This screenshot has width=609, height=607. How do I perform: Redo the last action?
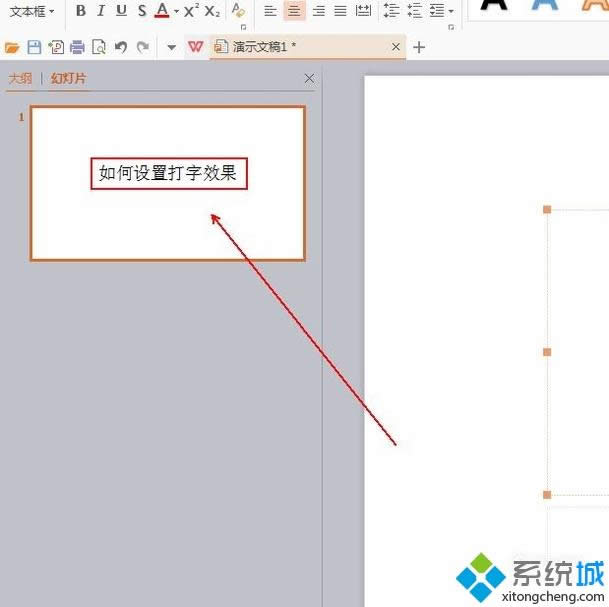click(143, 47)
